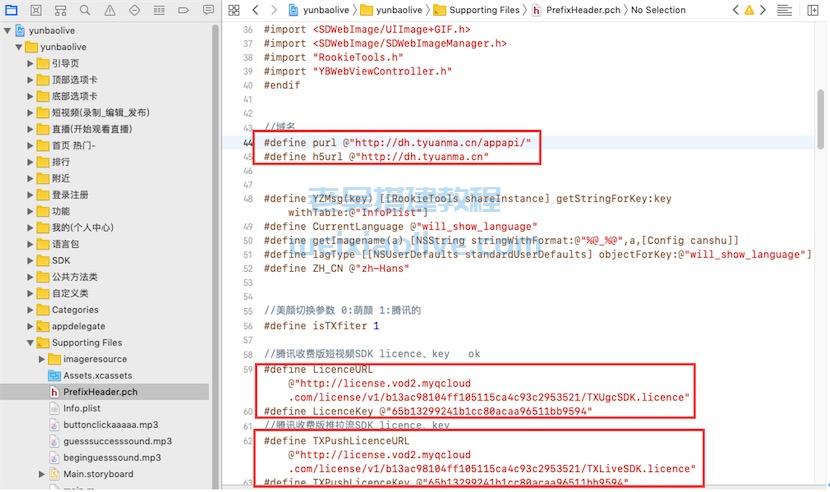This screenshot has width=830, height=492.
Task: Open the related items grid menu
Action: [x=233, y=10]
